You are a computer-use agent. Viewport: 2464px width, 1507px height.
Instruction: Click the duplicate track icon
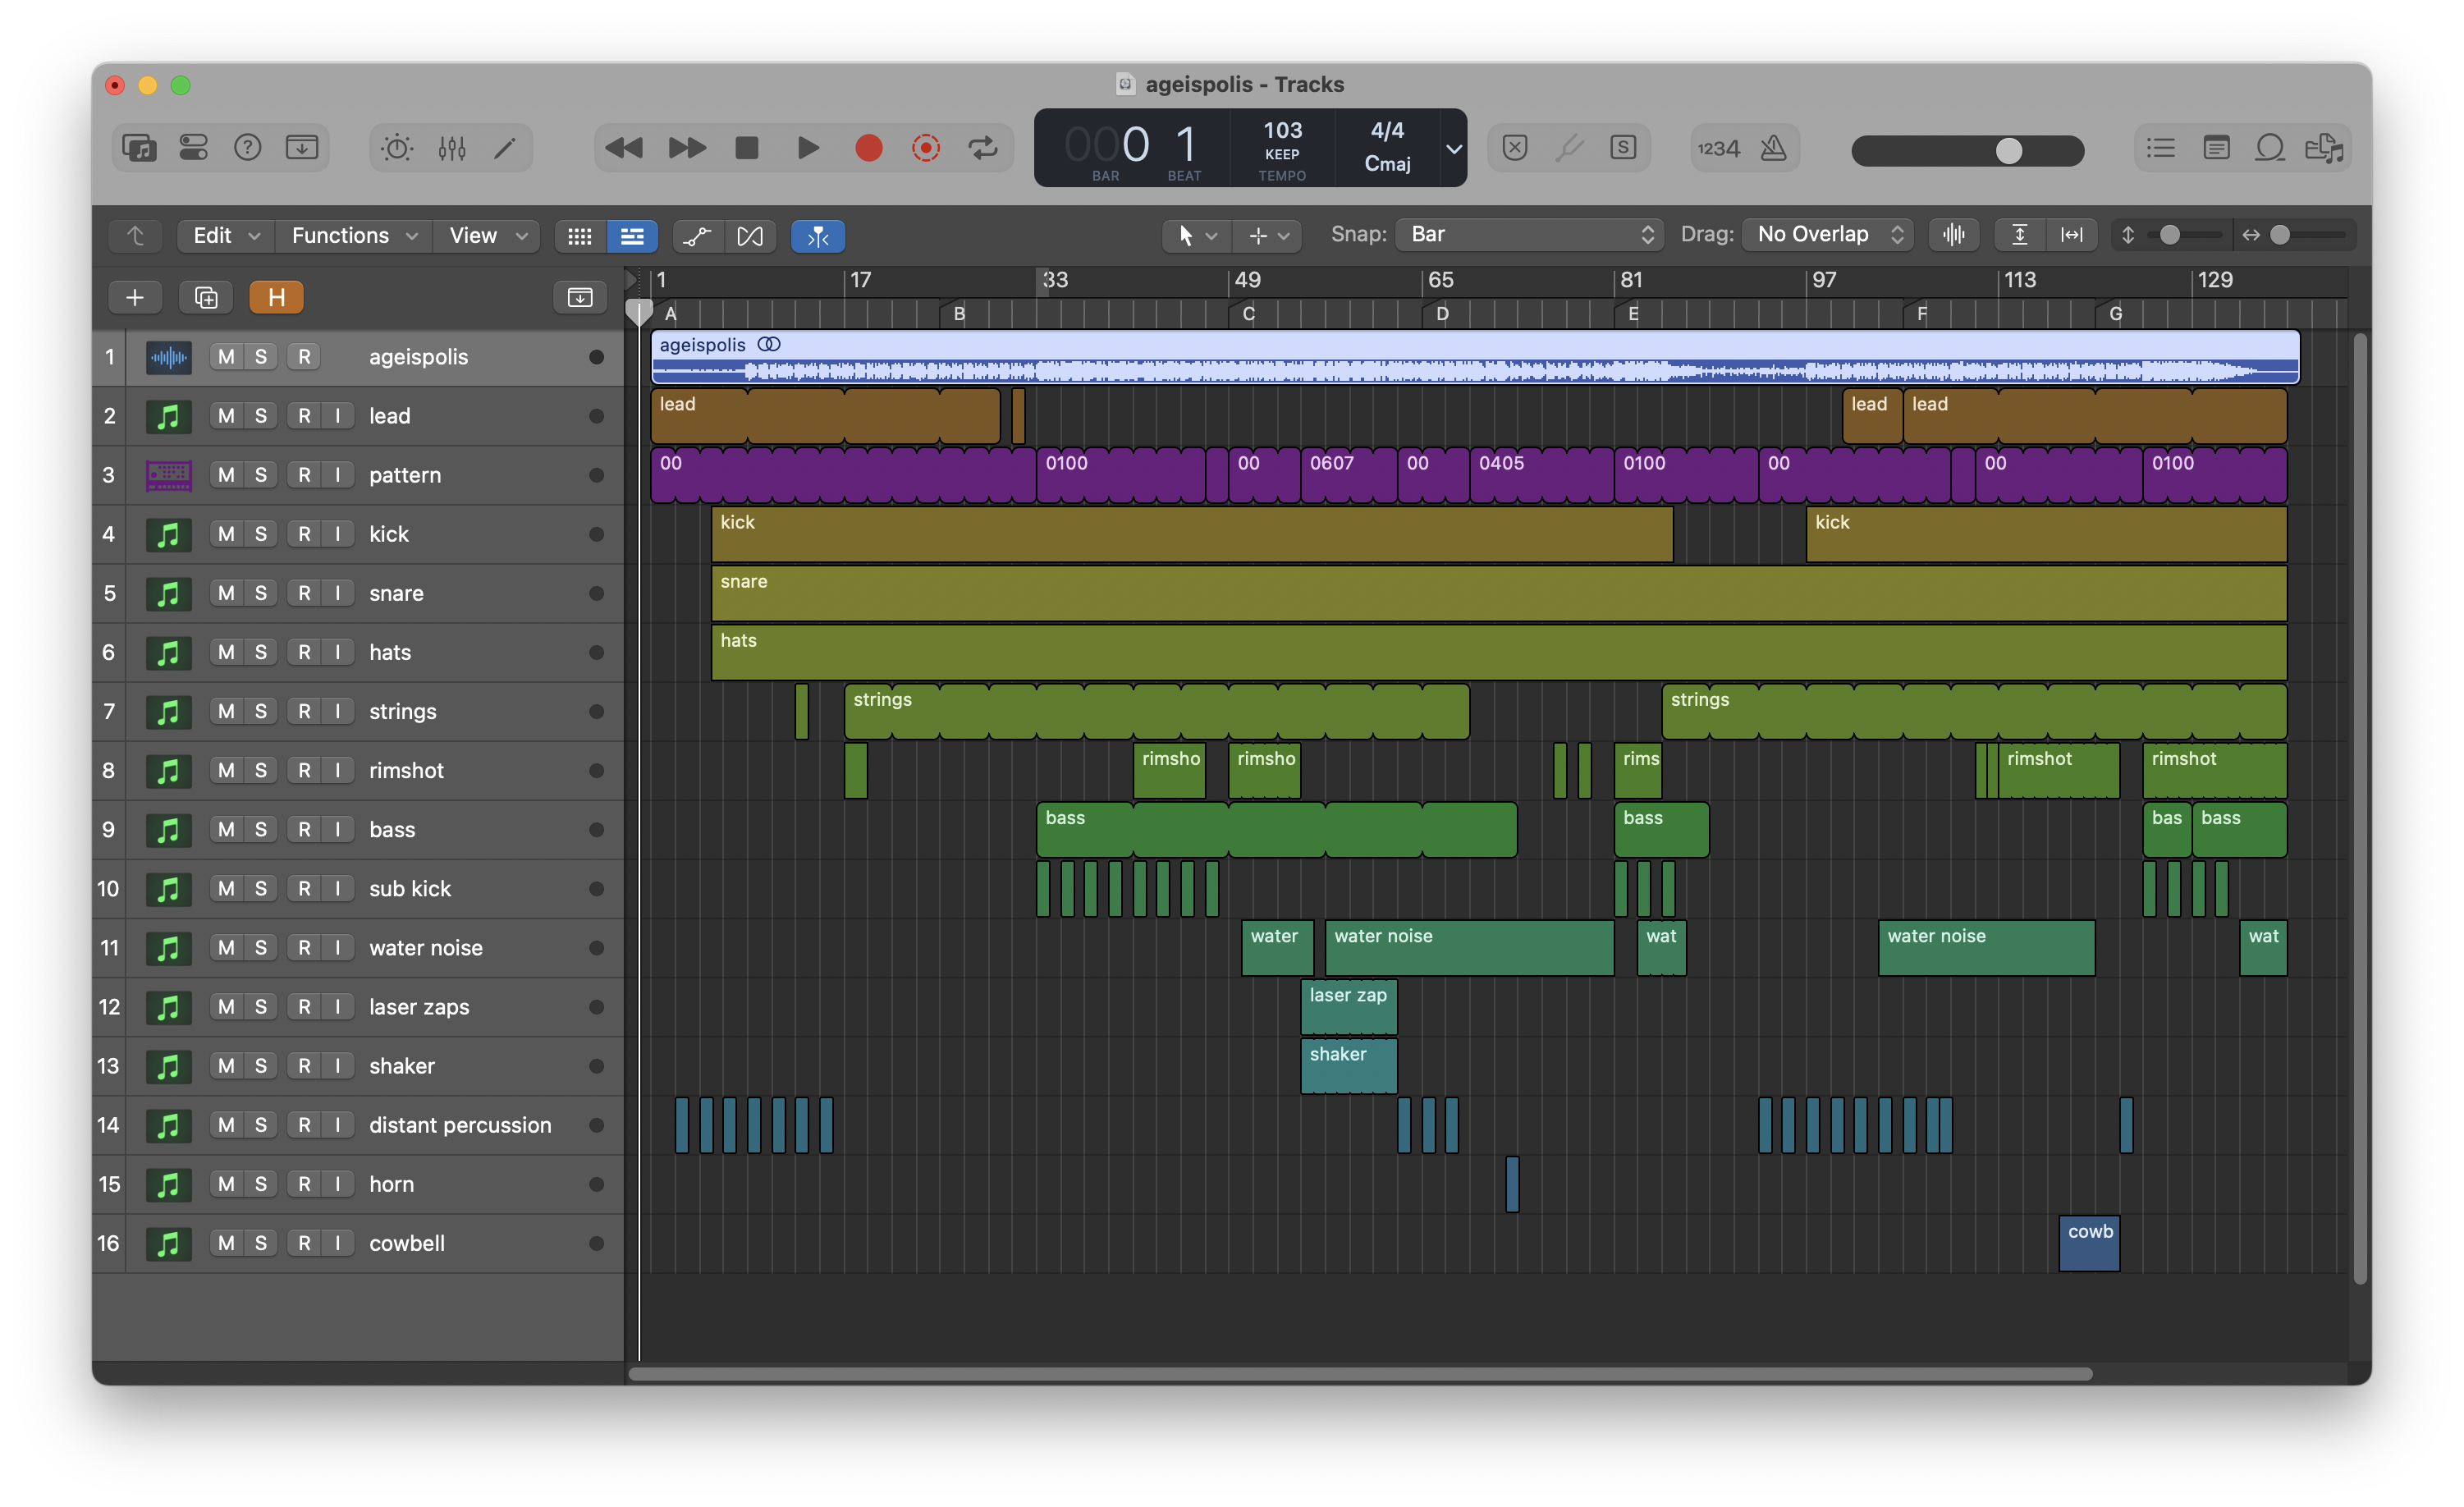206,297
